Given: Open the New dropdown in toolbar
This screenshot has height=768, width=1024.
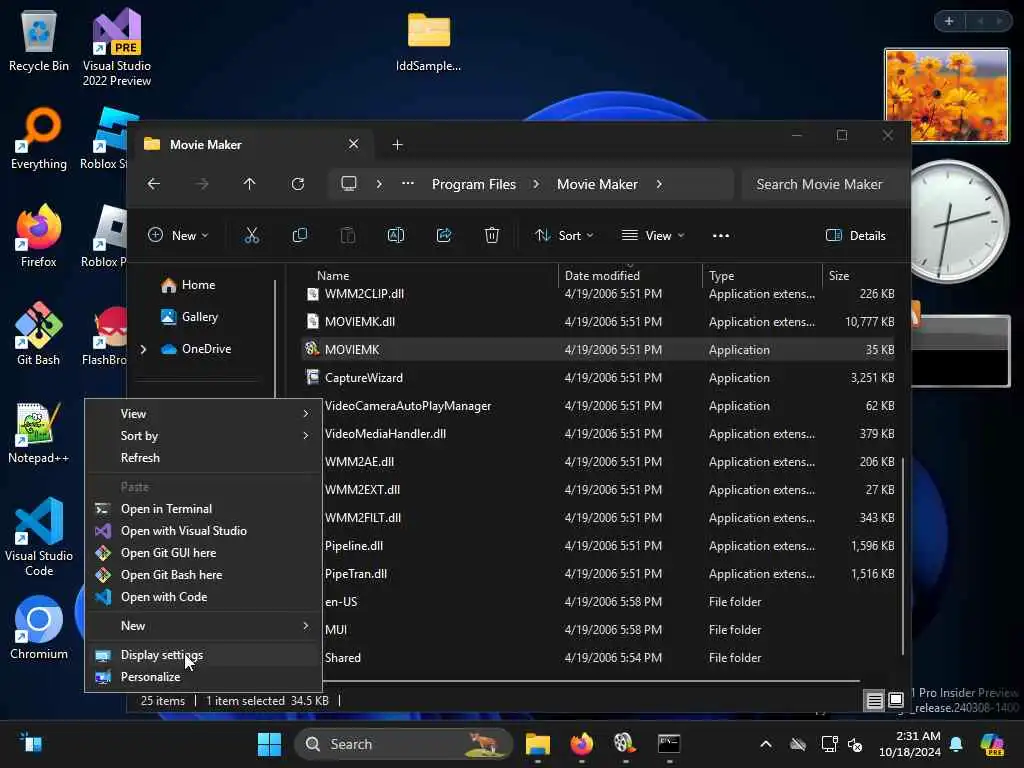Looking at the screenshot, I should [178, 236].
